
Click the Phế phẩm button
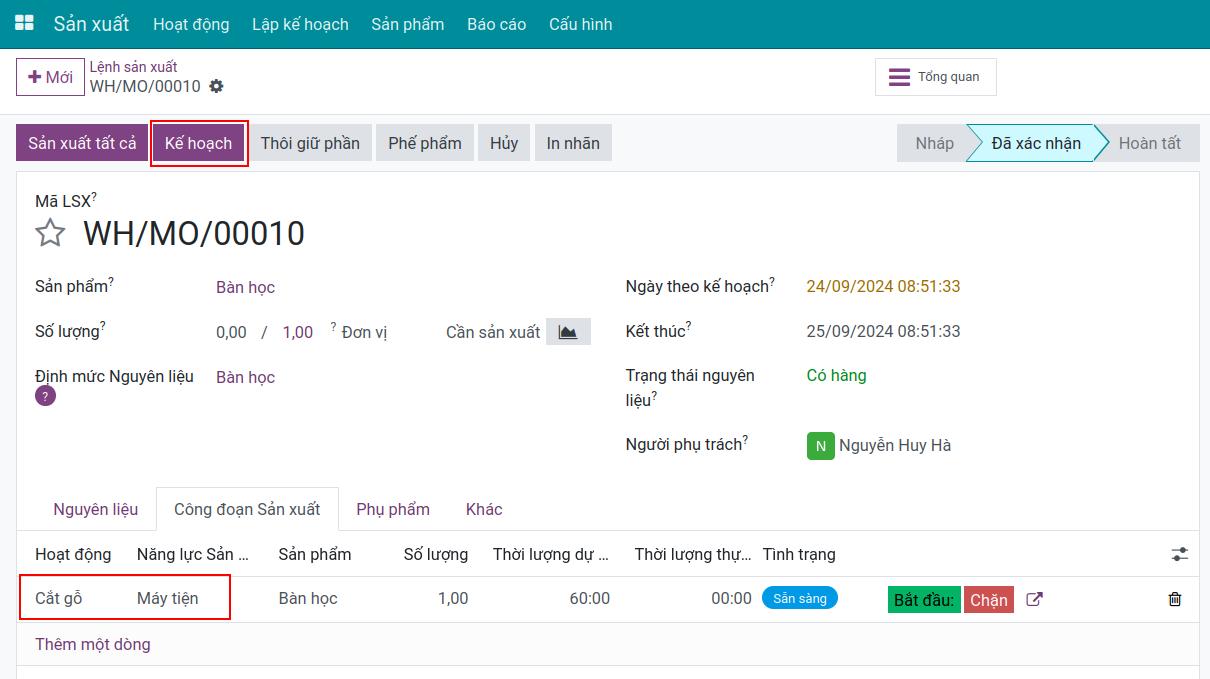[x=425, y=143]
